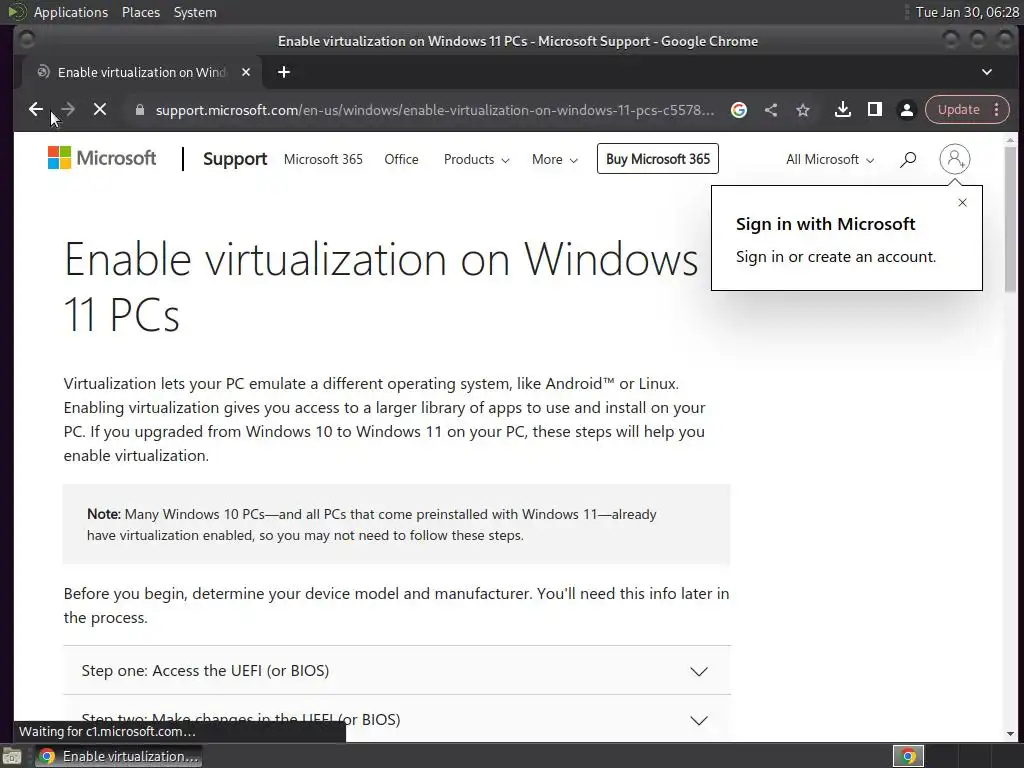Click the Chrome Update button

coord(958,110)
